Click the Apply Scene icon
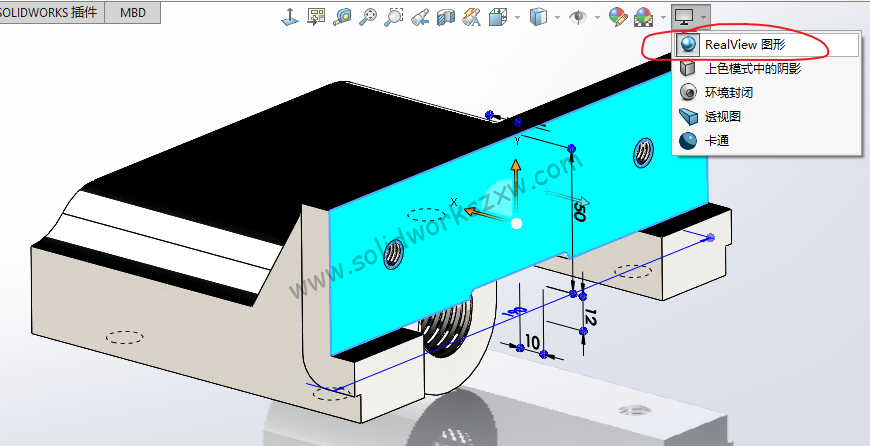 pyautogui.click(x=644, y=17)
